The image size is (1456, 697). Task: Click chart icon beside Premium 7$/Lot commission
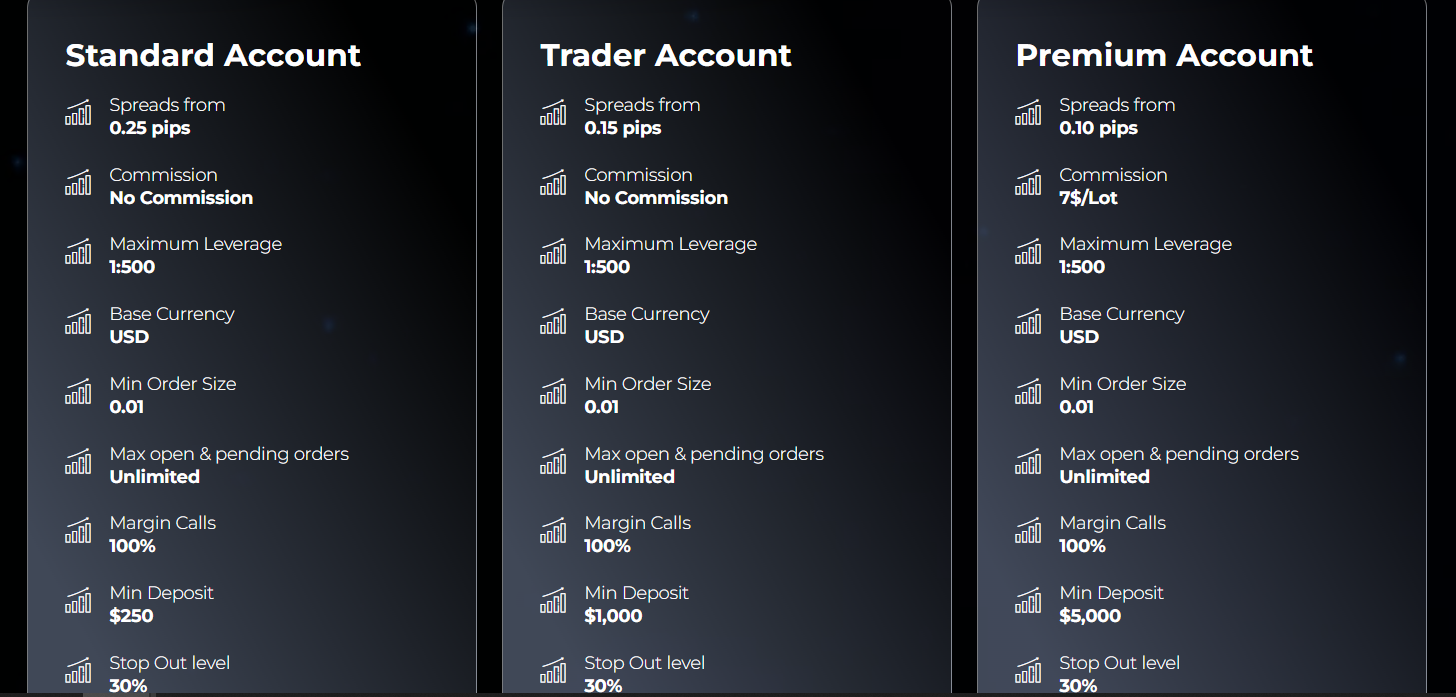point(1028,183)
